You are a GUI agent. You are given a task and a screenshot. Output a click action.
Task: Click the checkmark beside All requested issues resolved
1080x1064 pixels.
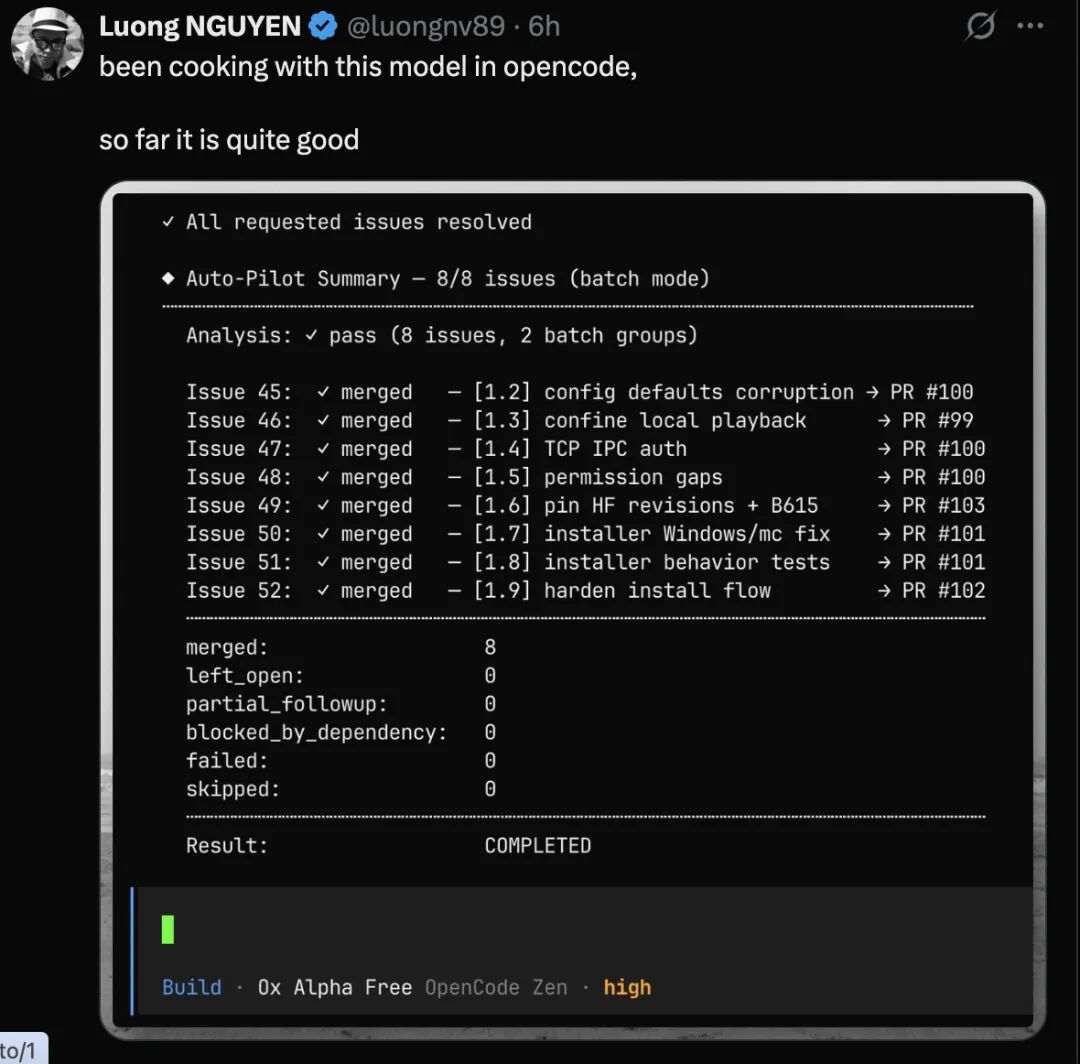pyautogui.click(x=168, y=222)
